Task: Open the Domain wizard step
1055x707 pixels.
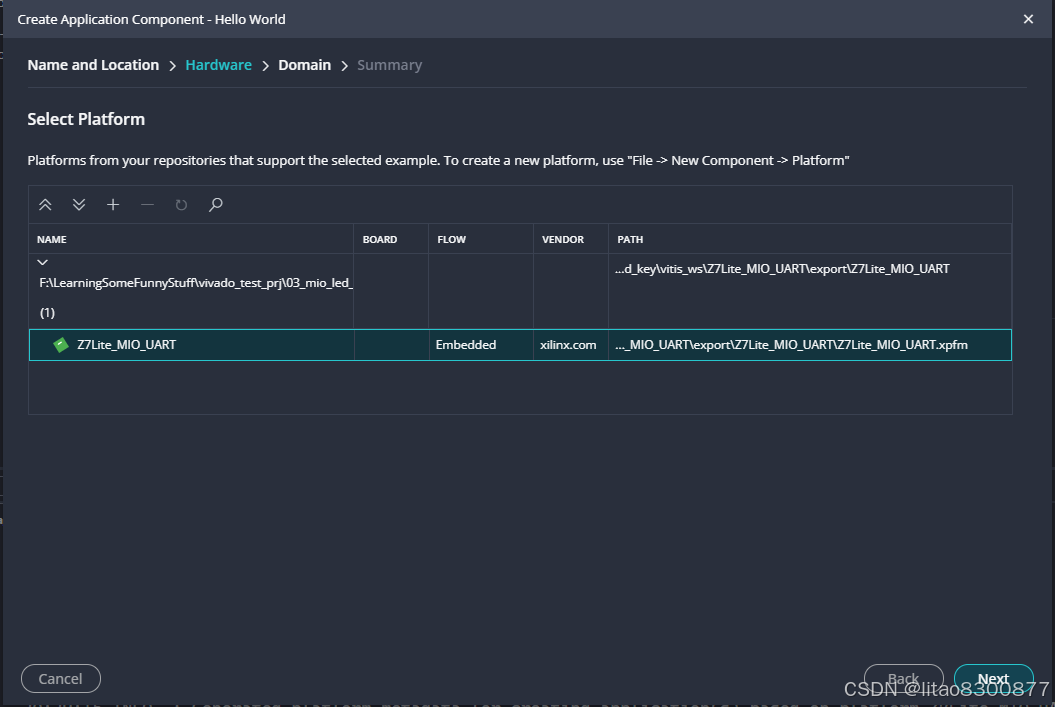Action: click(x=304, y=65)
